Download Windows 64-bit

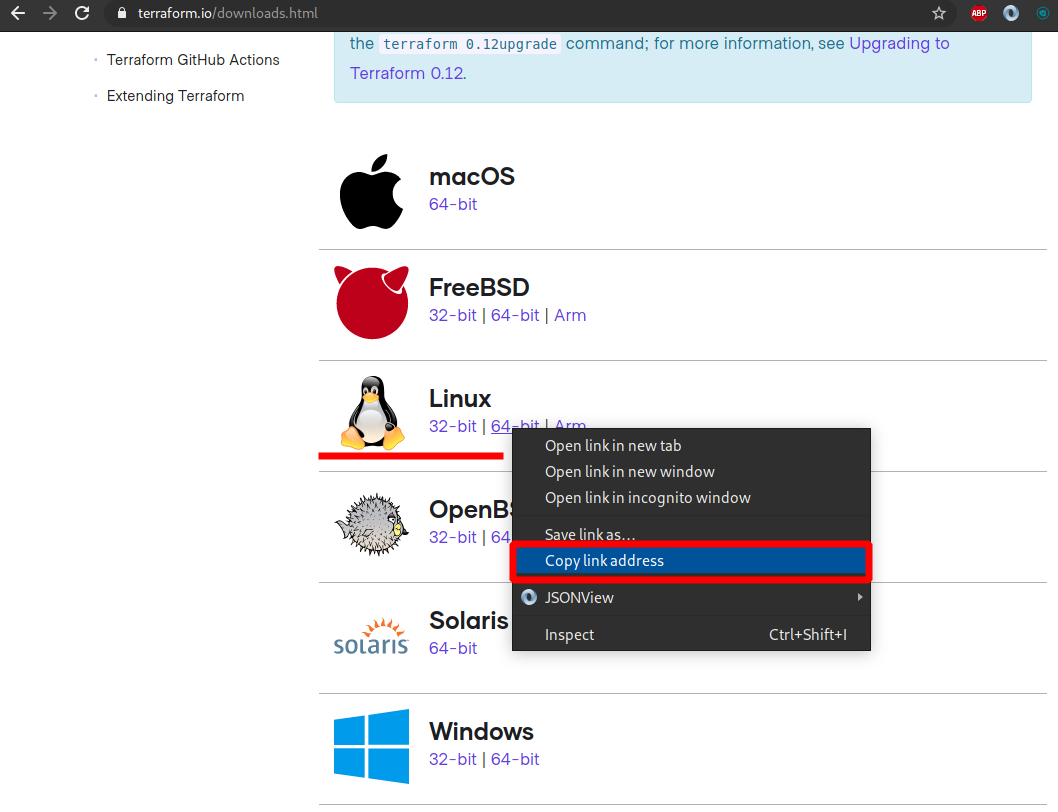pyautogui.click(x=515, y=759)
